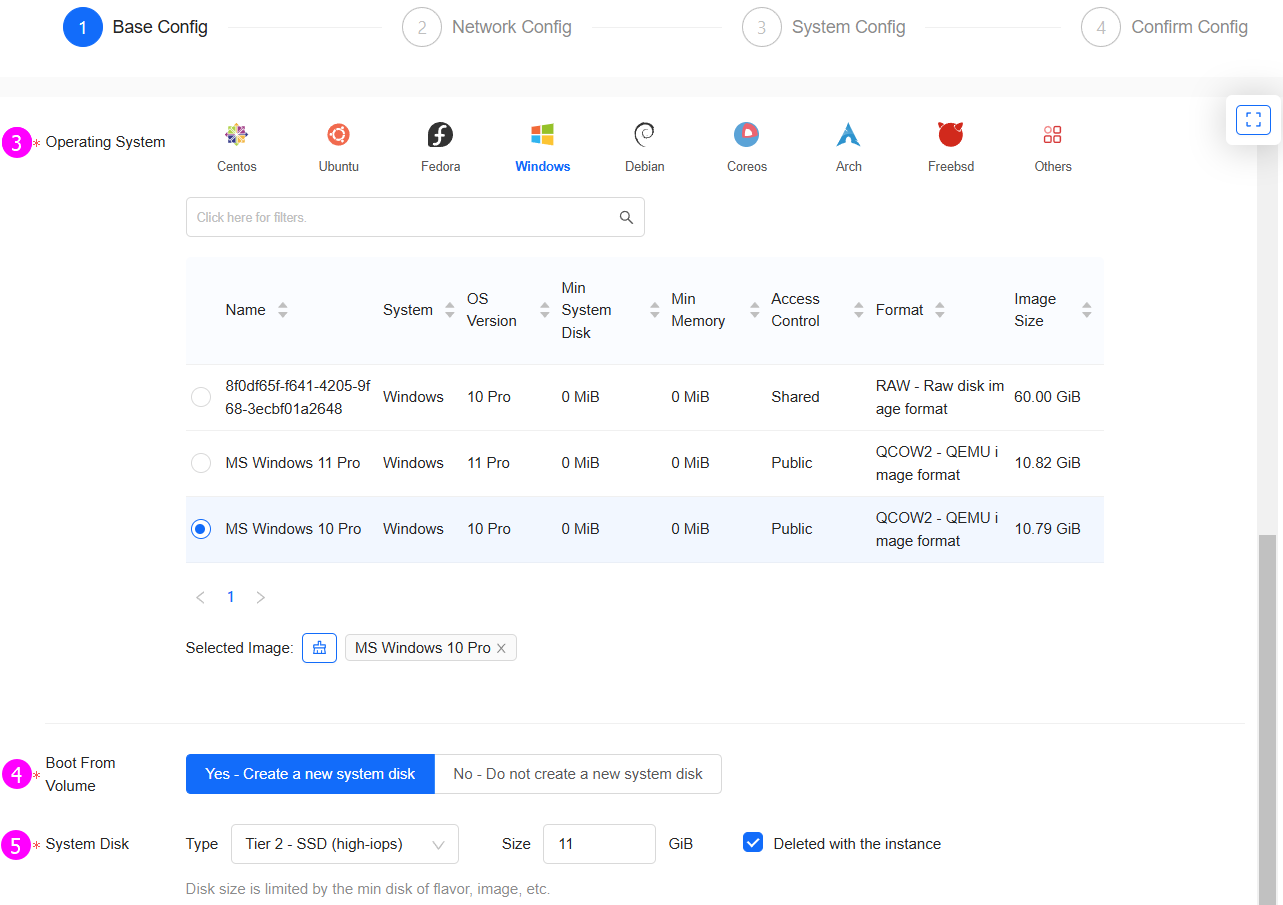Viewport: 1283px width, 905px height.
Task: Select radio for image 8f0df65f-f641-4205-9f68
Action: 201,397
